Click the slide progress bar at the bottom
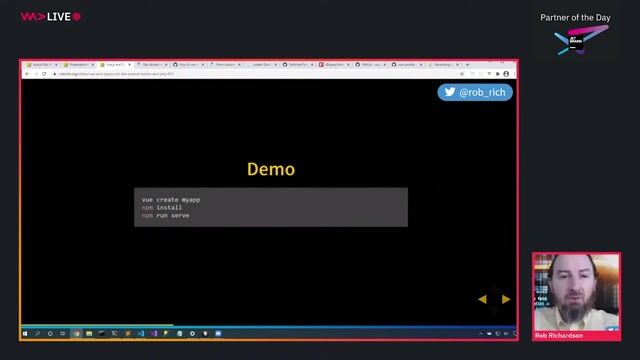Viewport: 640px width, 360px height. (x=269, y=326)
